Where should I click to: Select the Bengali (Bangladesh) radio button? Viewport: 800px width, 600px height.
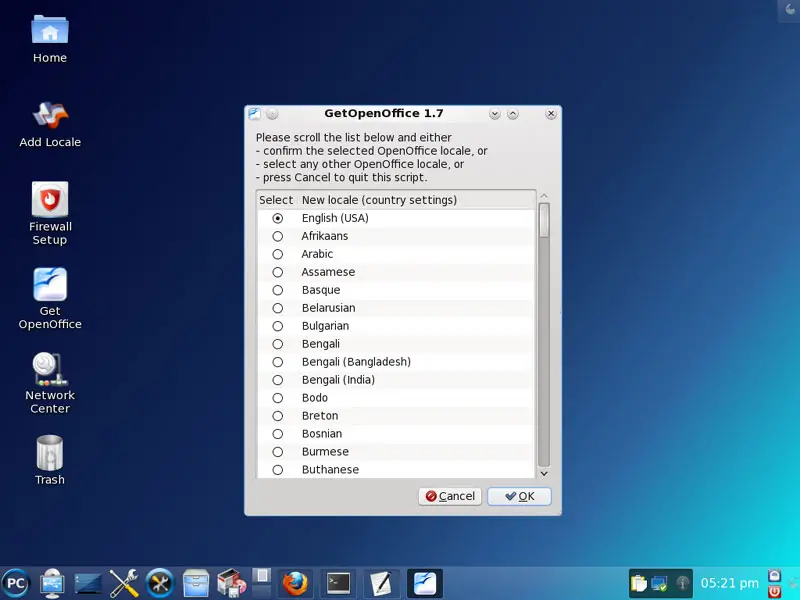click(x=278, y=362)
